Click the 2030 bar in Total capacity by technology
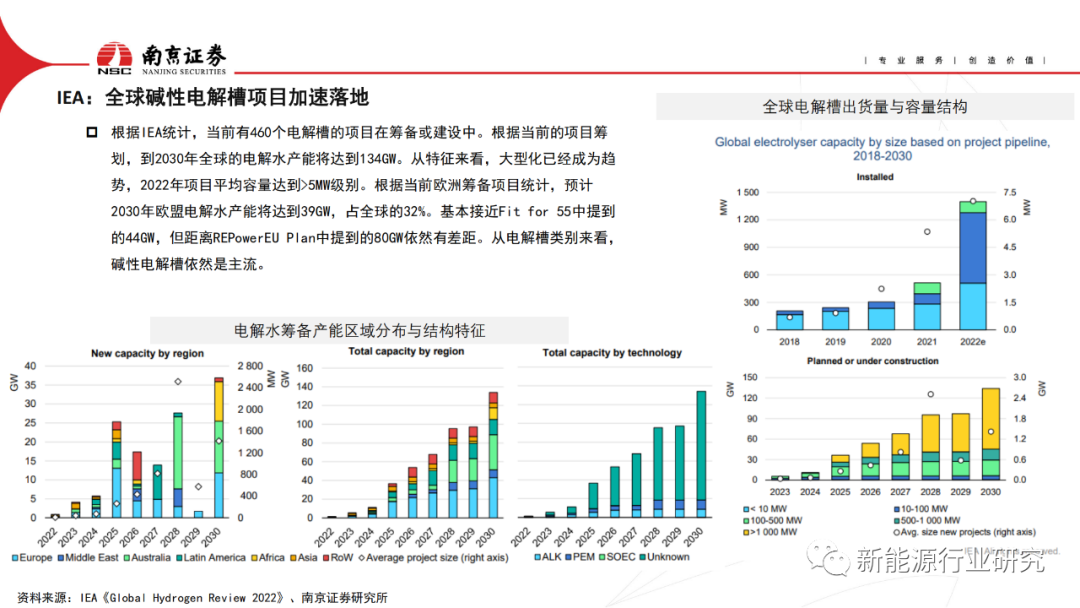1080x608 pixels. 701,454
